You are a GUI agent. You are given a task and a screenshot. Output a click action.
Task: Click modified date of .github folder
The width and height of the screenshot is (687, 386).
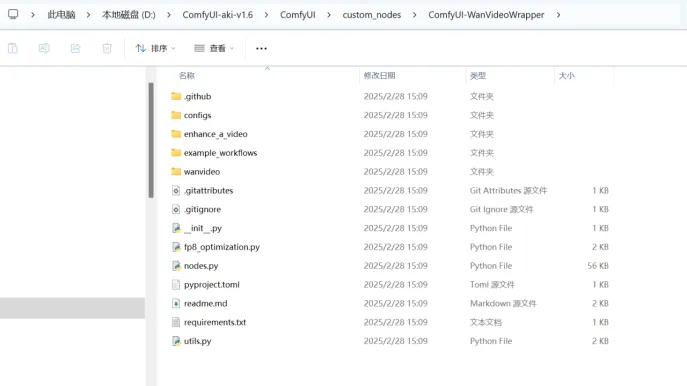point(396,96)
